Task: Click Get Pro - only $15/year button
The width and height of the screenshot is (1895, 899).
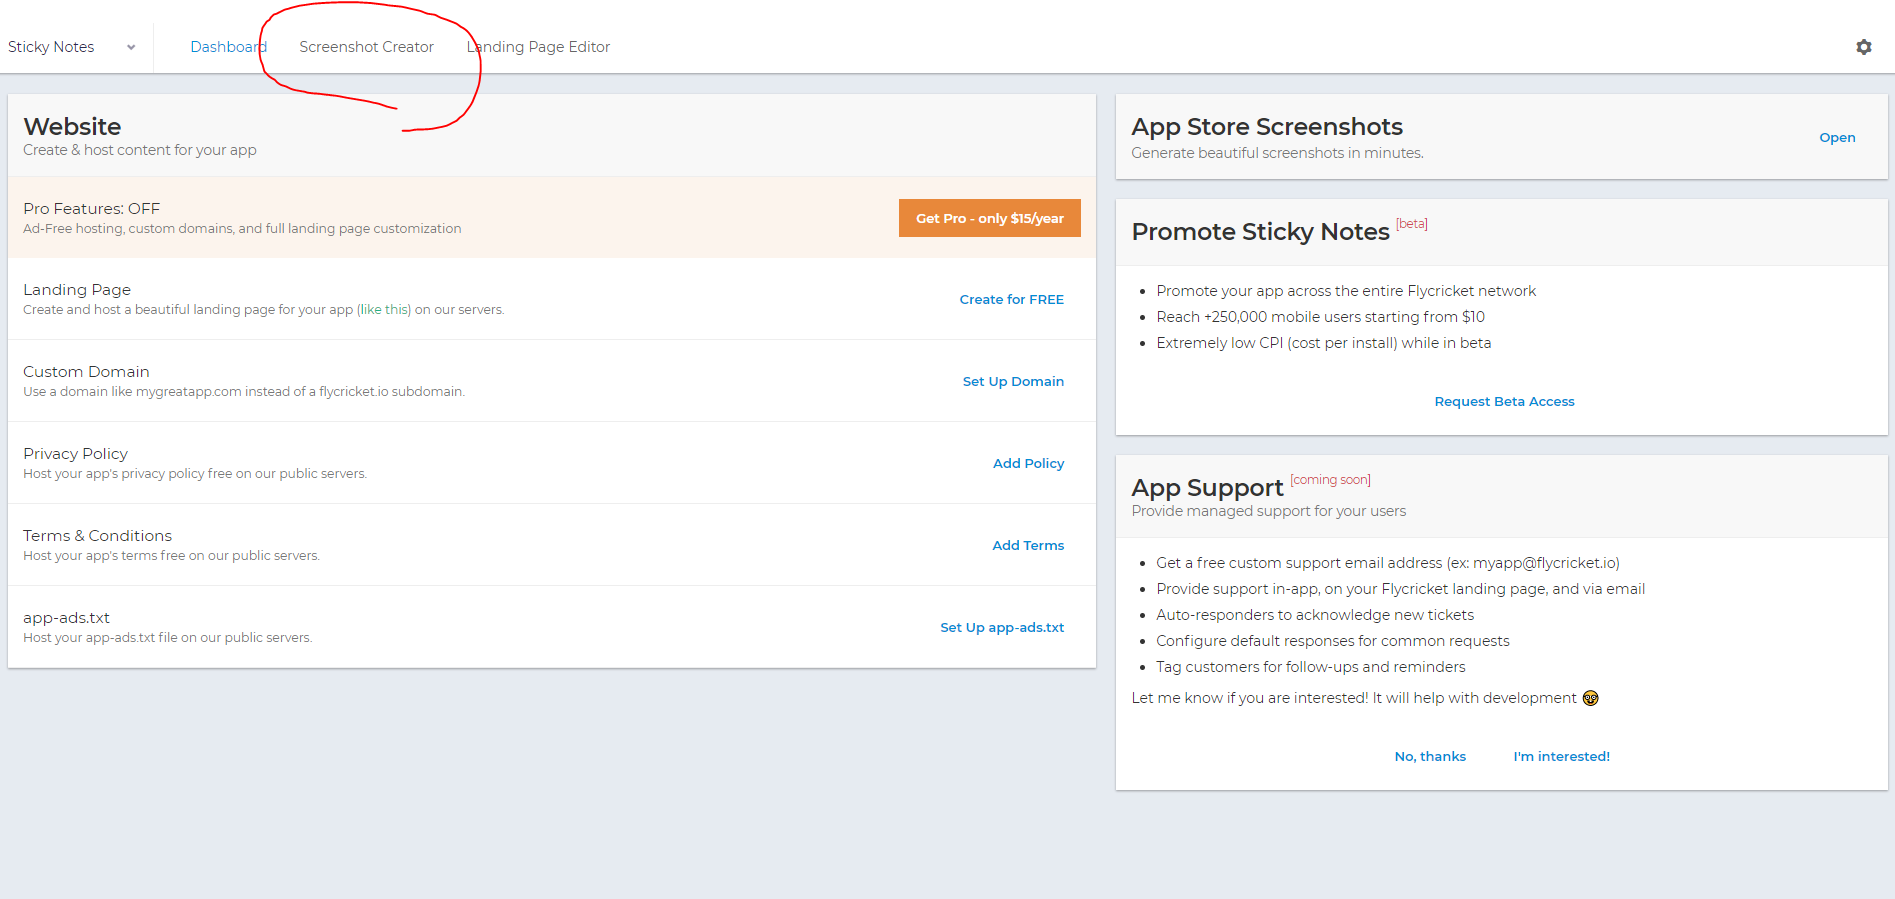Action: click(x=989, y=218)
